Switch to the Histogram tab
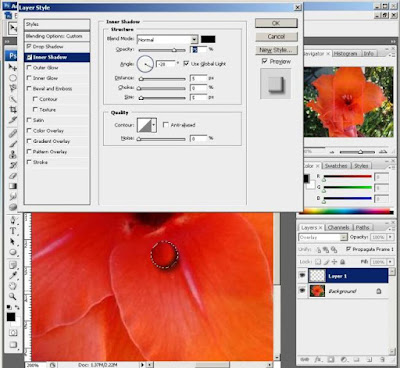Image resolution: width=400 pixels, height=368 pixels. [x=345, y=53]
